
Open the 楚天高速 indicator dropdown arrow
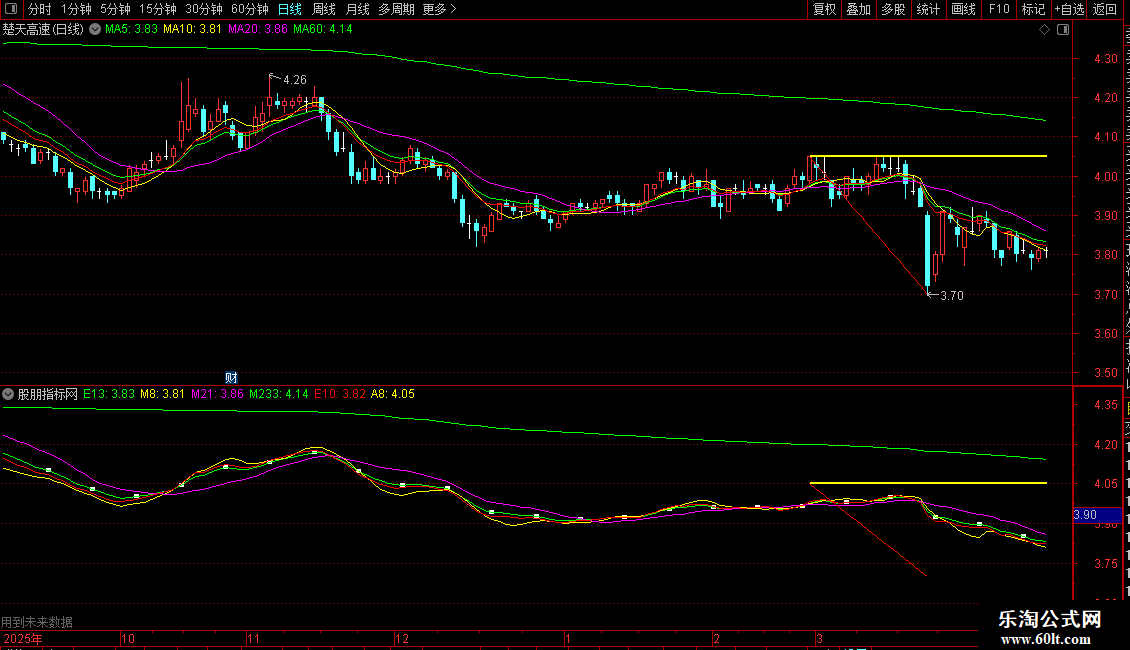pyautogui.click(x=94, y=30)
